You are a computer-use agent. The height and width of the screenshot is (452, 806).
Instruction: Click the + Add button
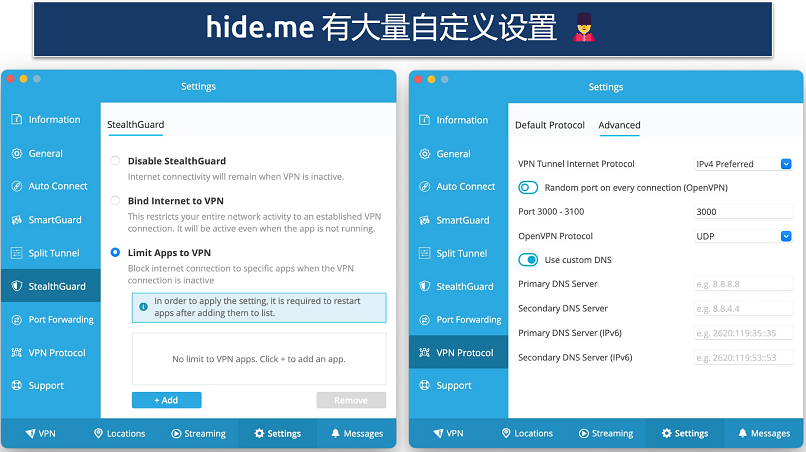click(167, 400)
